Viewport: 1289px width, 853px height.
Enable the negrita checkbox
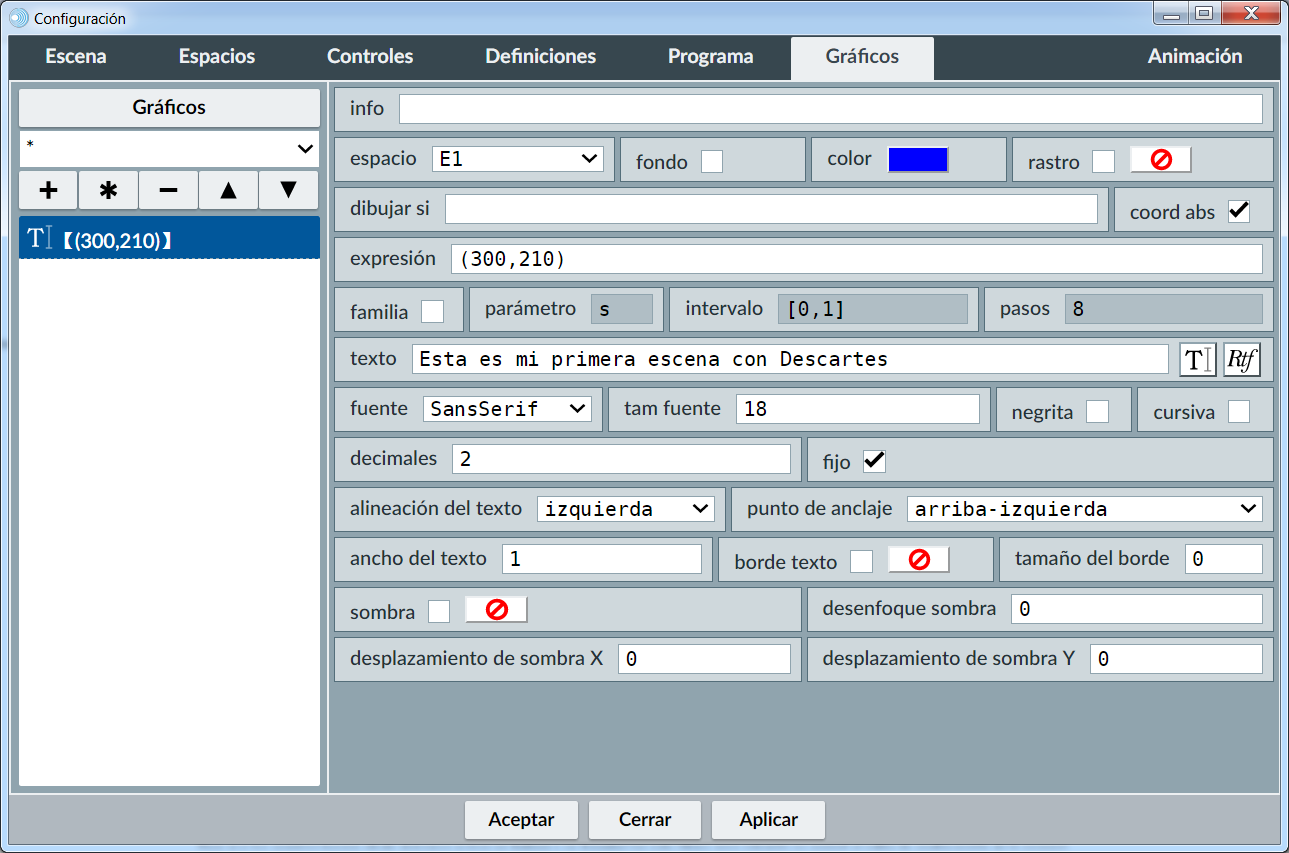[x=1097, y=411]
